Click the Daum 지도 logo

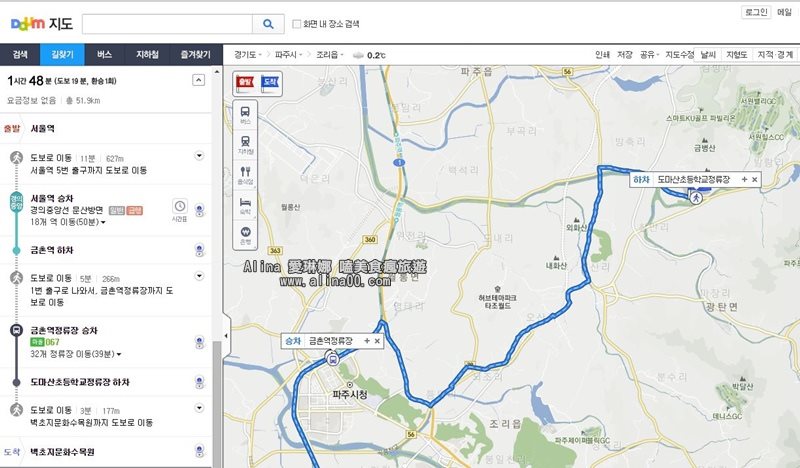tap(42, 23)
